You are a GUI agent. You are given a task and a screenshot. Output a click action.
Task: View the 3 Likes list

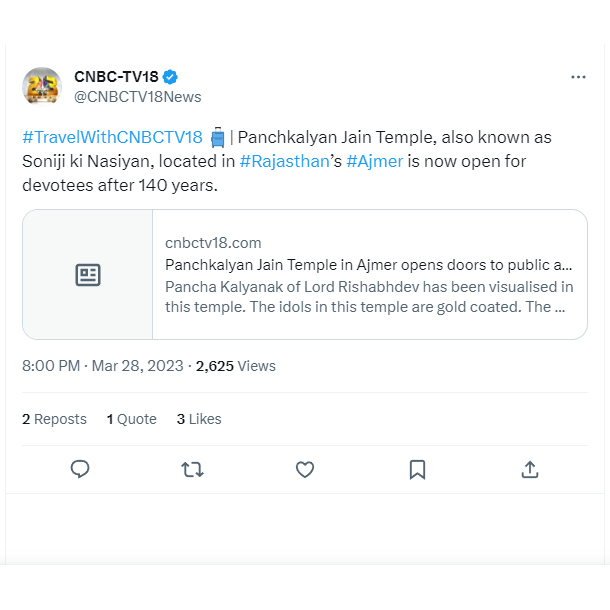(x=199, y=419)
